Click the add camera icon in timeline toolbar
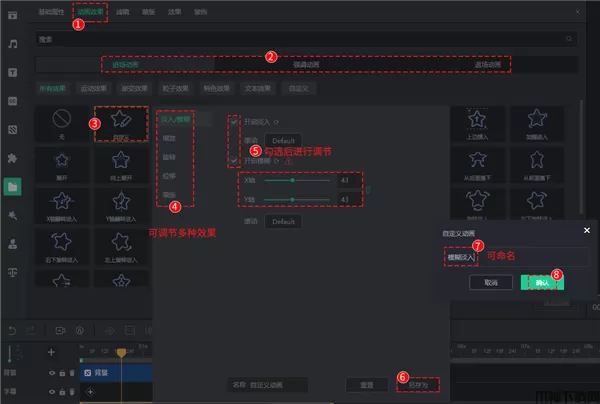The width and height of the screenshot is (600, 404). click(60, 331)
